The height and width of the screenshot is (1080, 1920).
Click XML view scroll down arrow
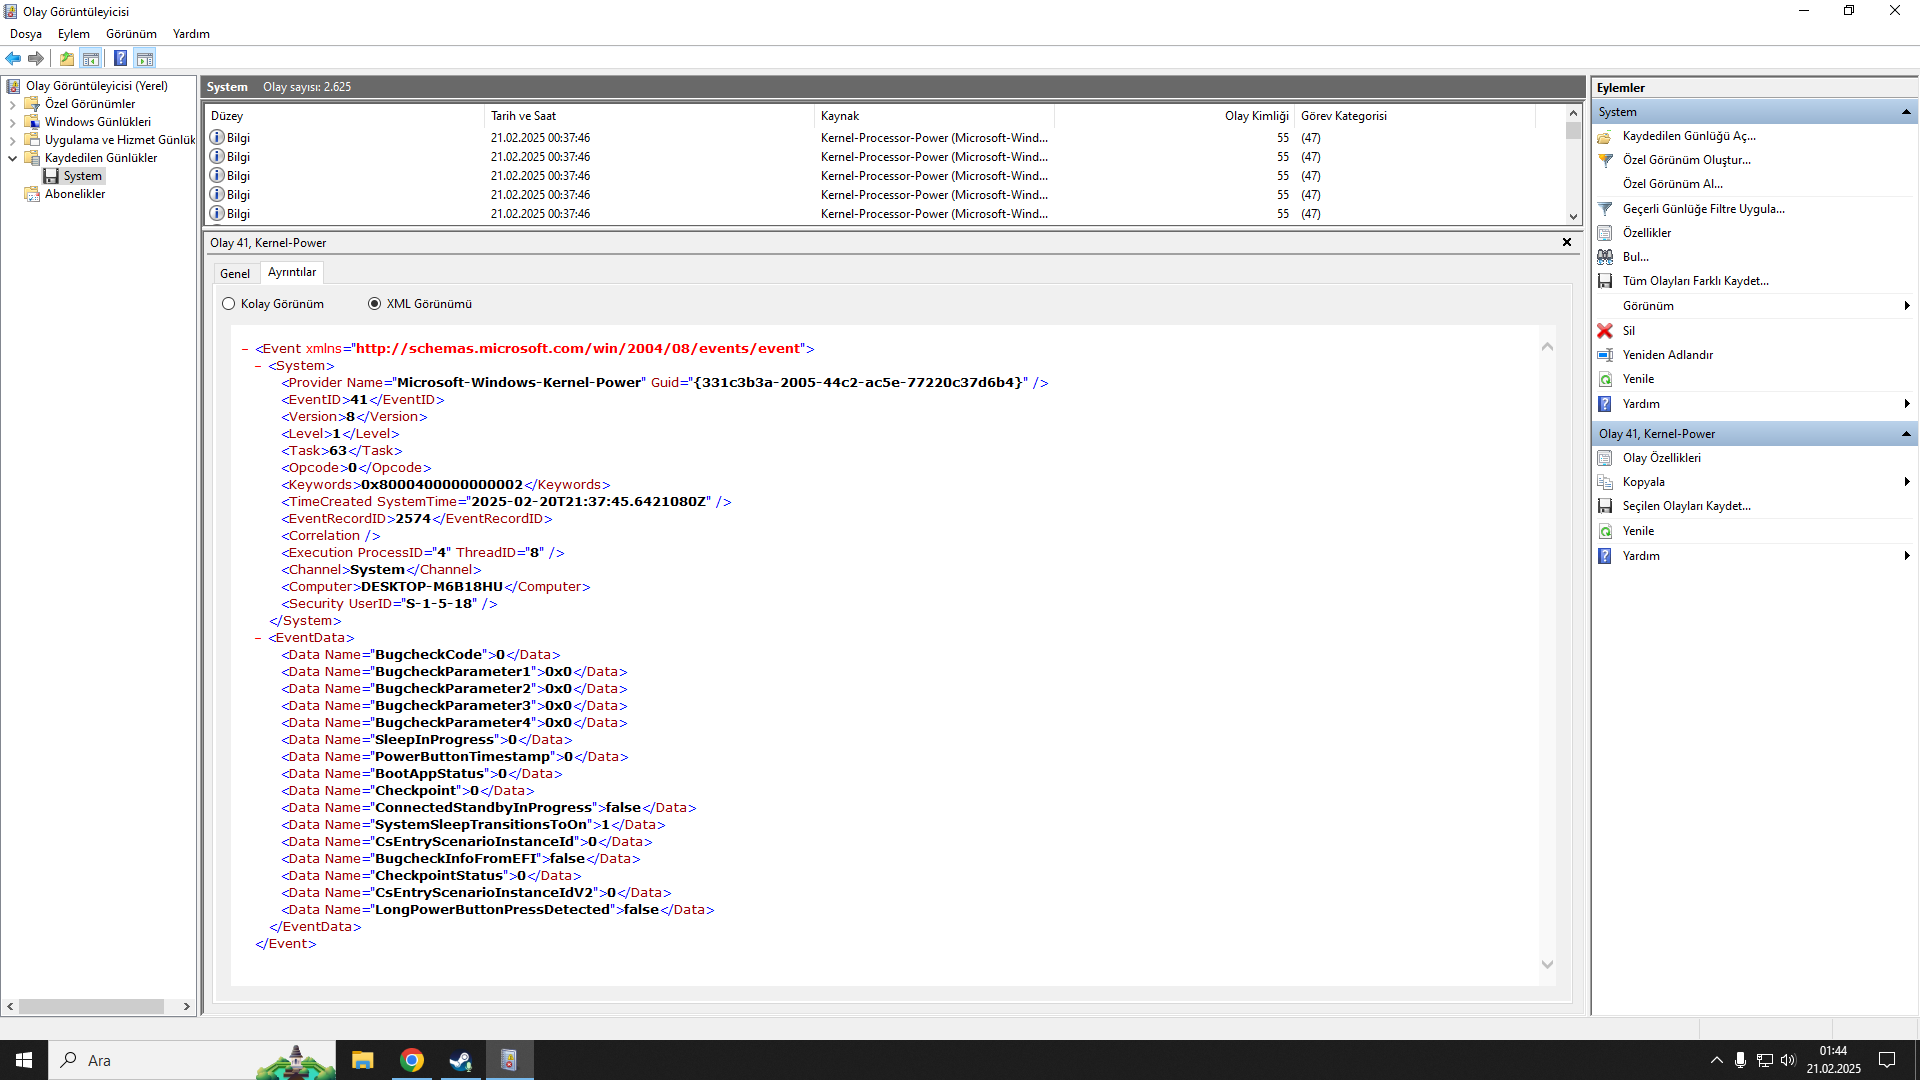(x=1547, y=965)
